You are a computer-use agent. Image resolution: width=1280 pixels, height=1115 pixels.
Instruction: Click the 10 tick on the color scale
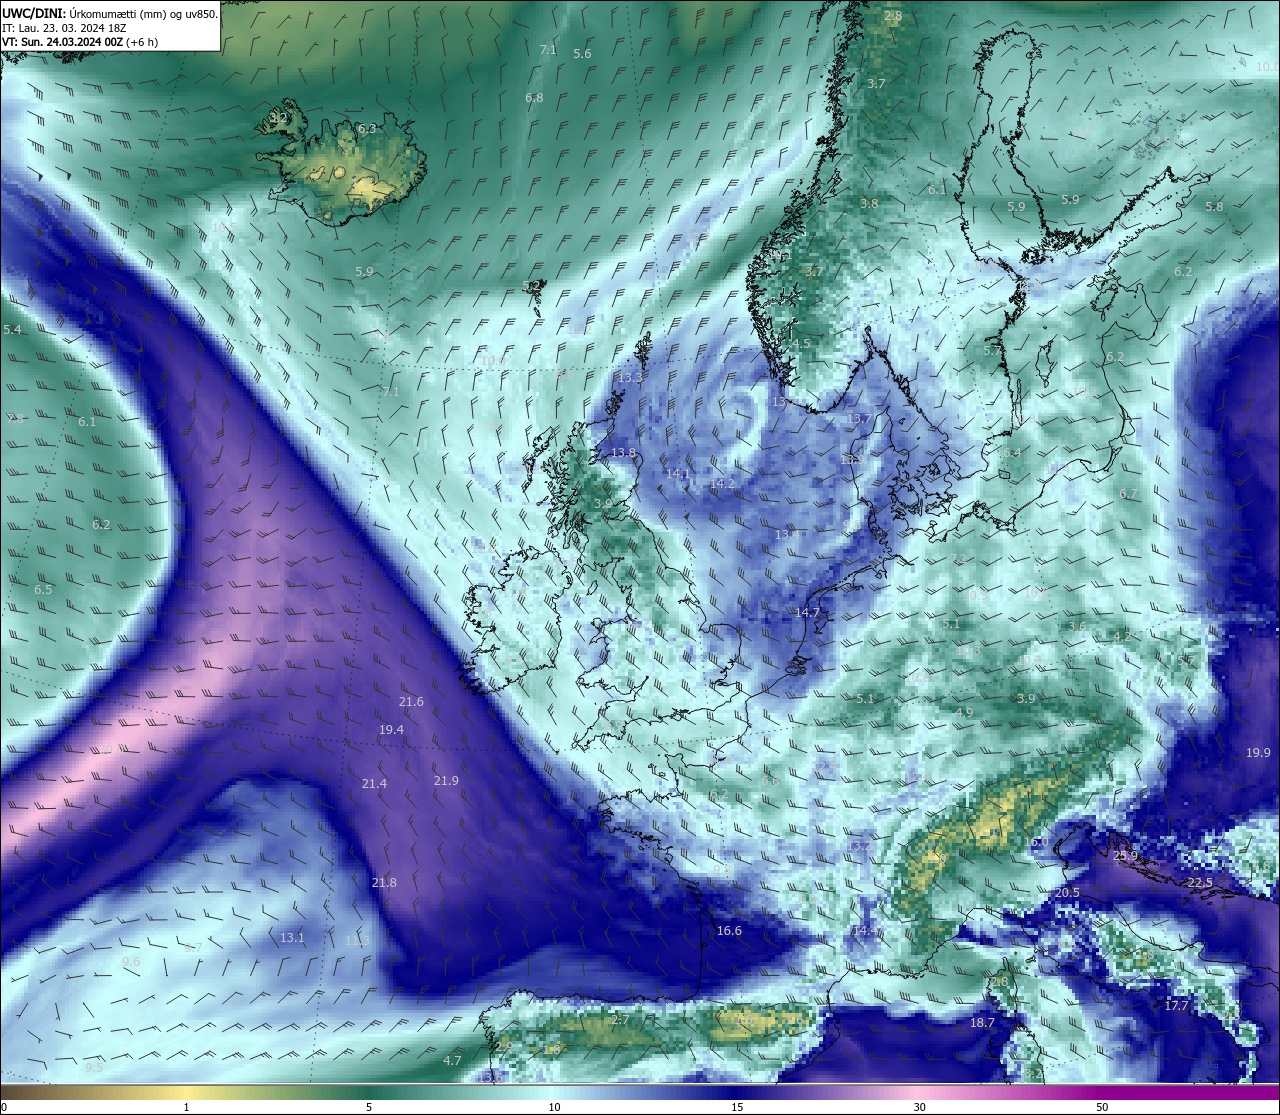[x=554, y=1107]
